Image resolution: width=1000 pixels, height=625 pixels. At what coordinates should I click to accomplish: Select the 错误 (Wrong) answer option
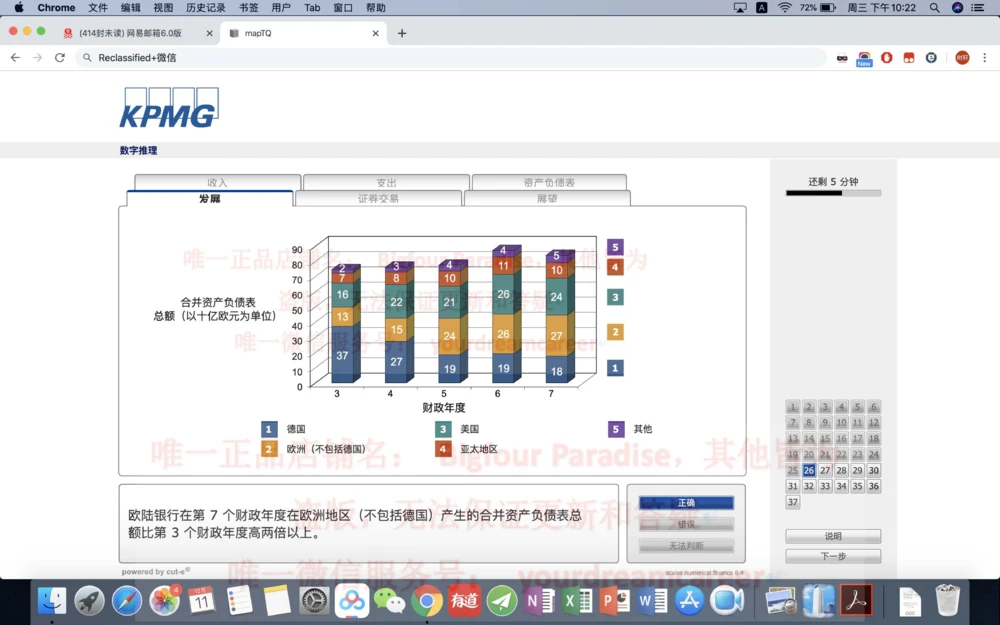(x=686, y=524)
